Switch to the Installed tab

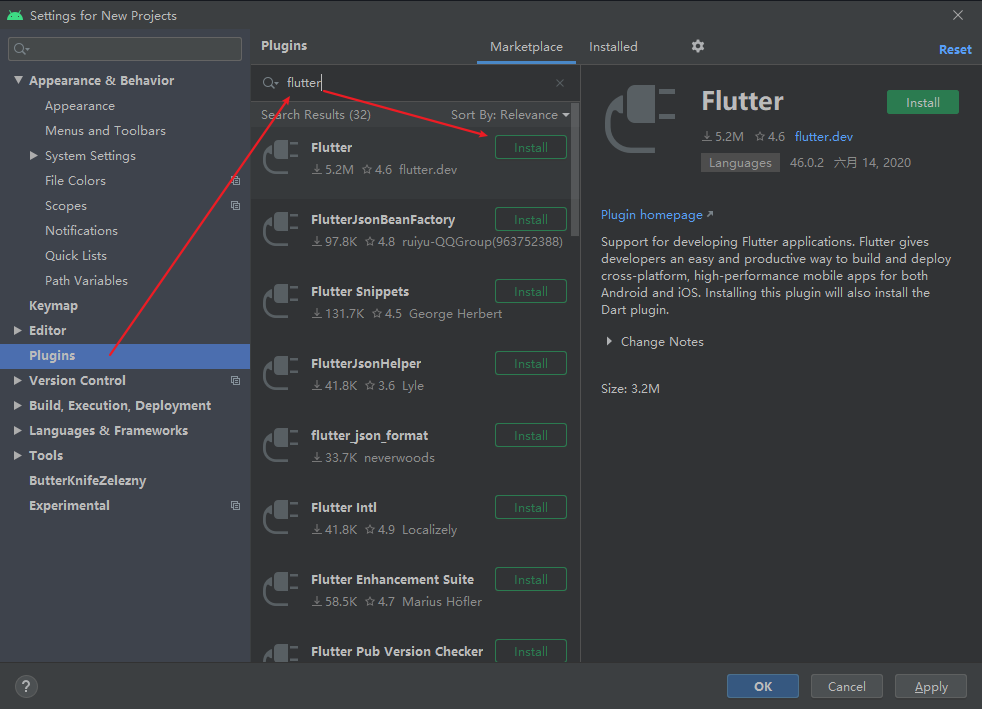point(613,47)
